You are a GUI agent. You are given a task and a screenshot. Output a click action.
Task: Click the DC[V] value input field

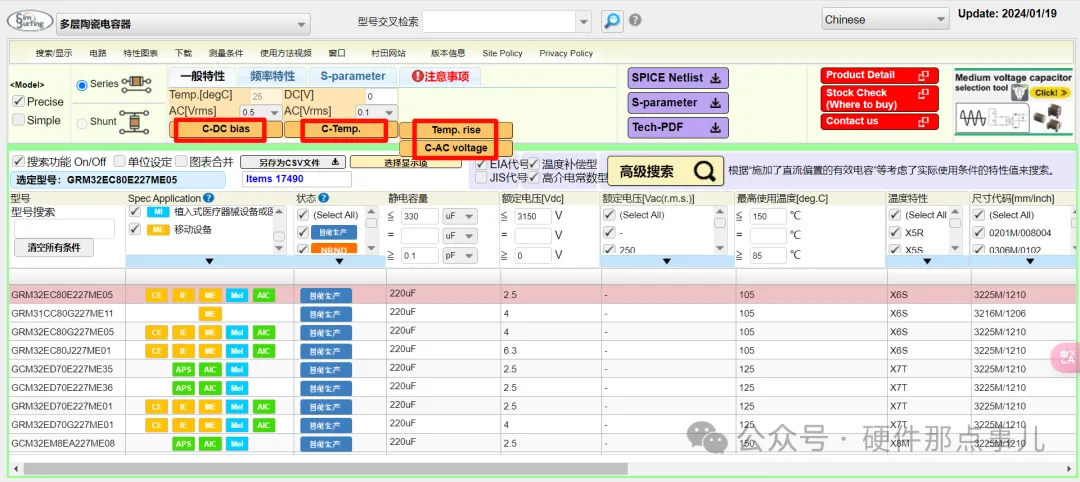[381, 96]
